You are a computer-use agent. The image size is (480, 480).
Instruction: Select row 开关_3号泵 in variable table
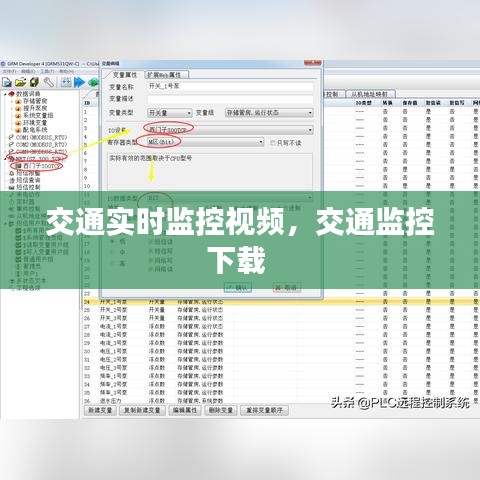280,318
